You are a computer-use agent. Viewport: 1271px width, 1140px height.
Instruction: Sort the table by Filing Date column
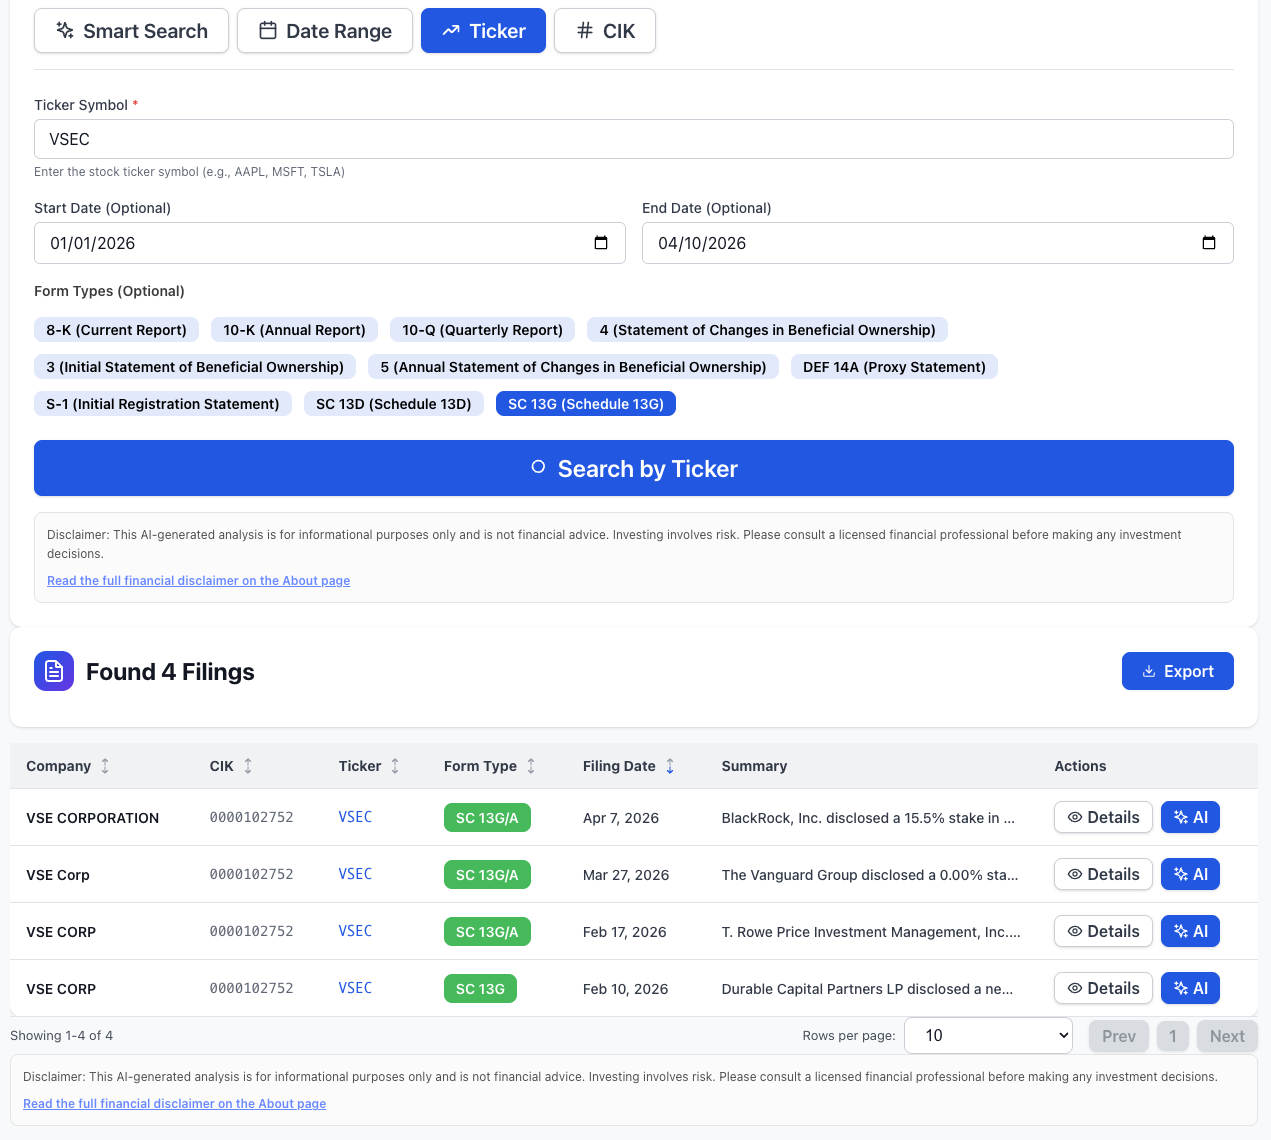pyautogui.click(x=669, y=765)
